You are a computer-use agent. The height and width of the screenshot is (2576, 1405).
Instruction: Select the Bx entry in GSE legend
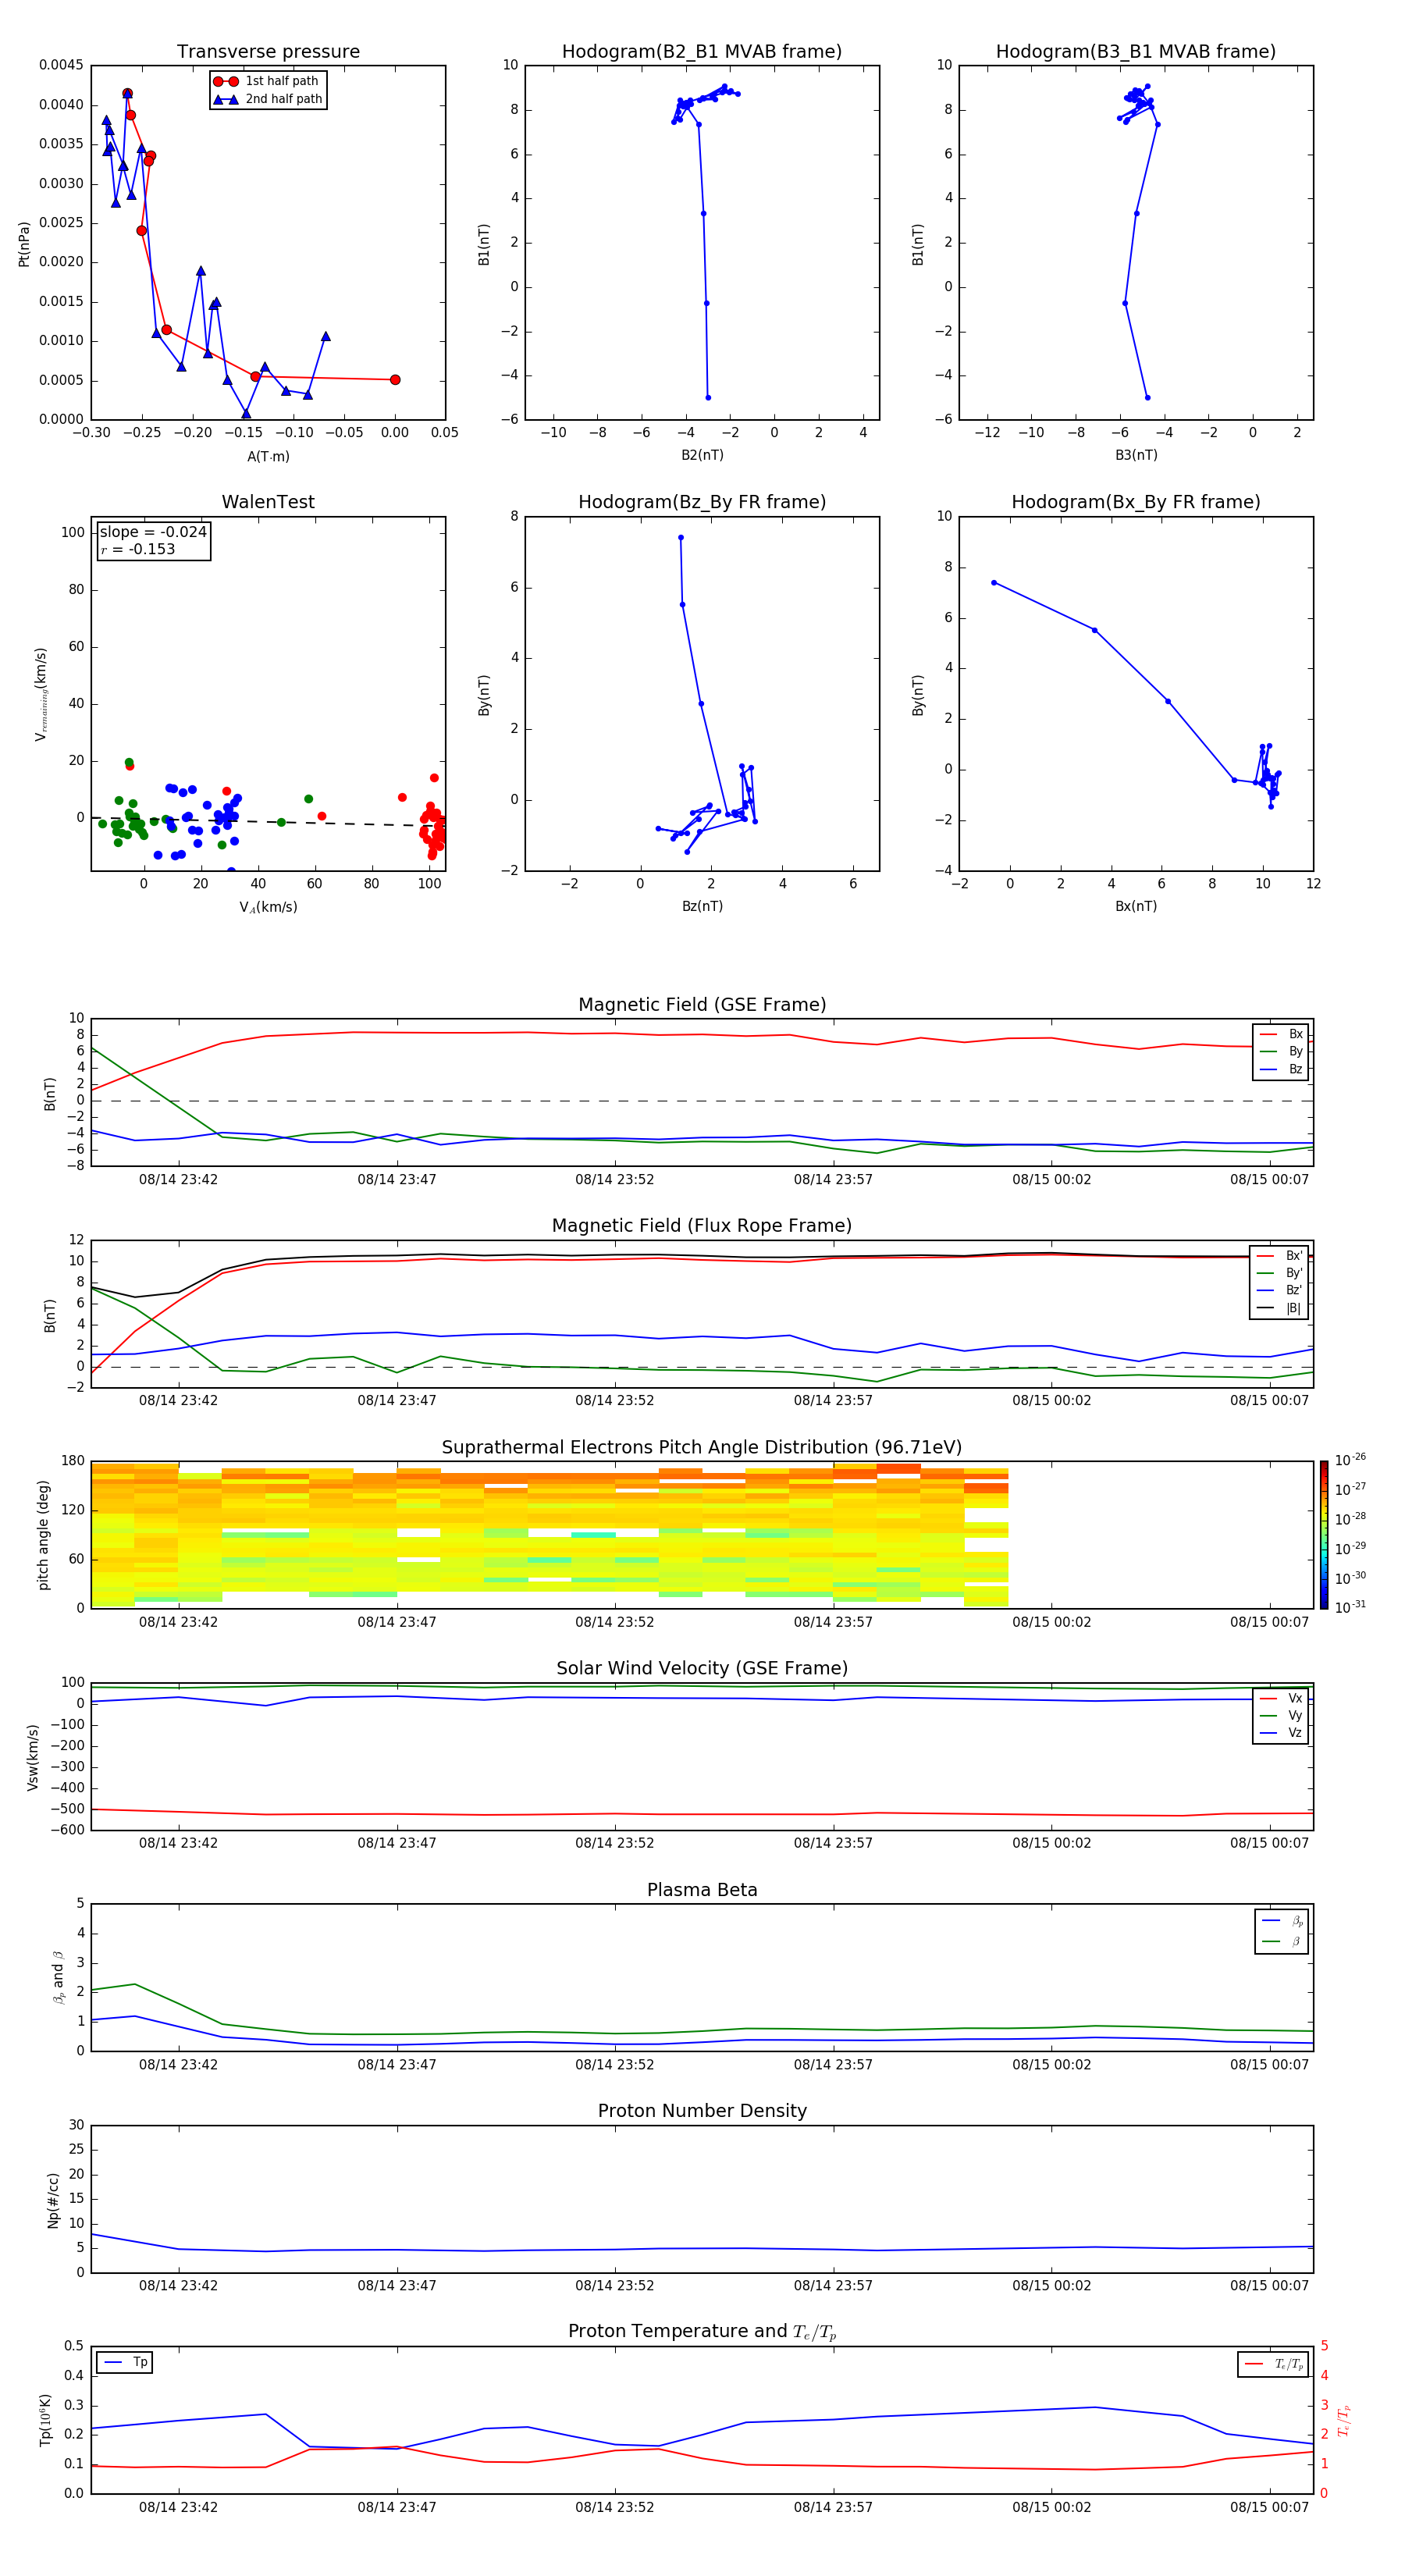(1282, 1034)
